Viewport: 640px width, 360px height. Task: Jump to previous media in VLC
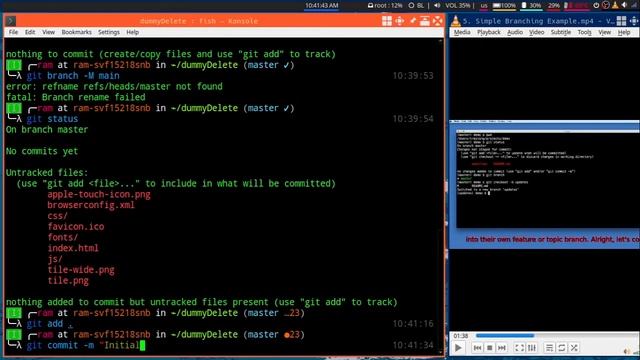[477, 348]
